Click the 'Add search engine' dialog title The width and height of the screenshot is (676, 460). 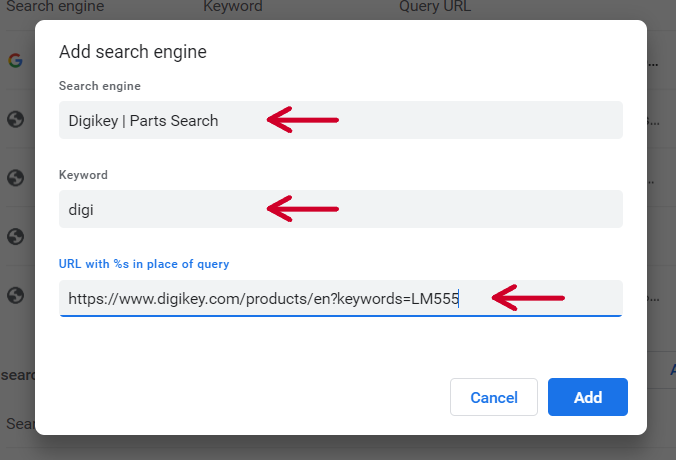[133, 52]
